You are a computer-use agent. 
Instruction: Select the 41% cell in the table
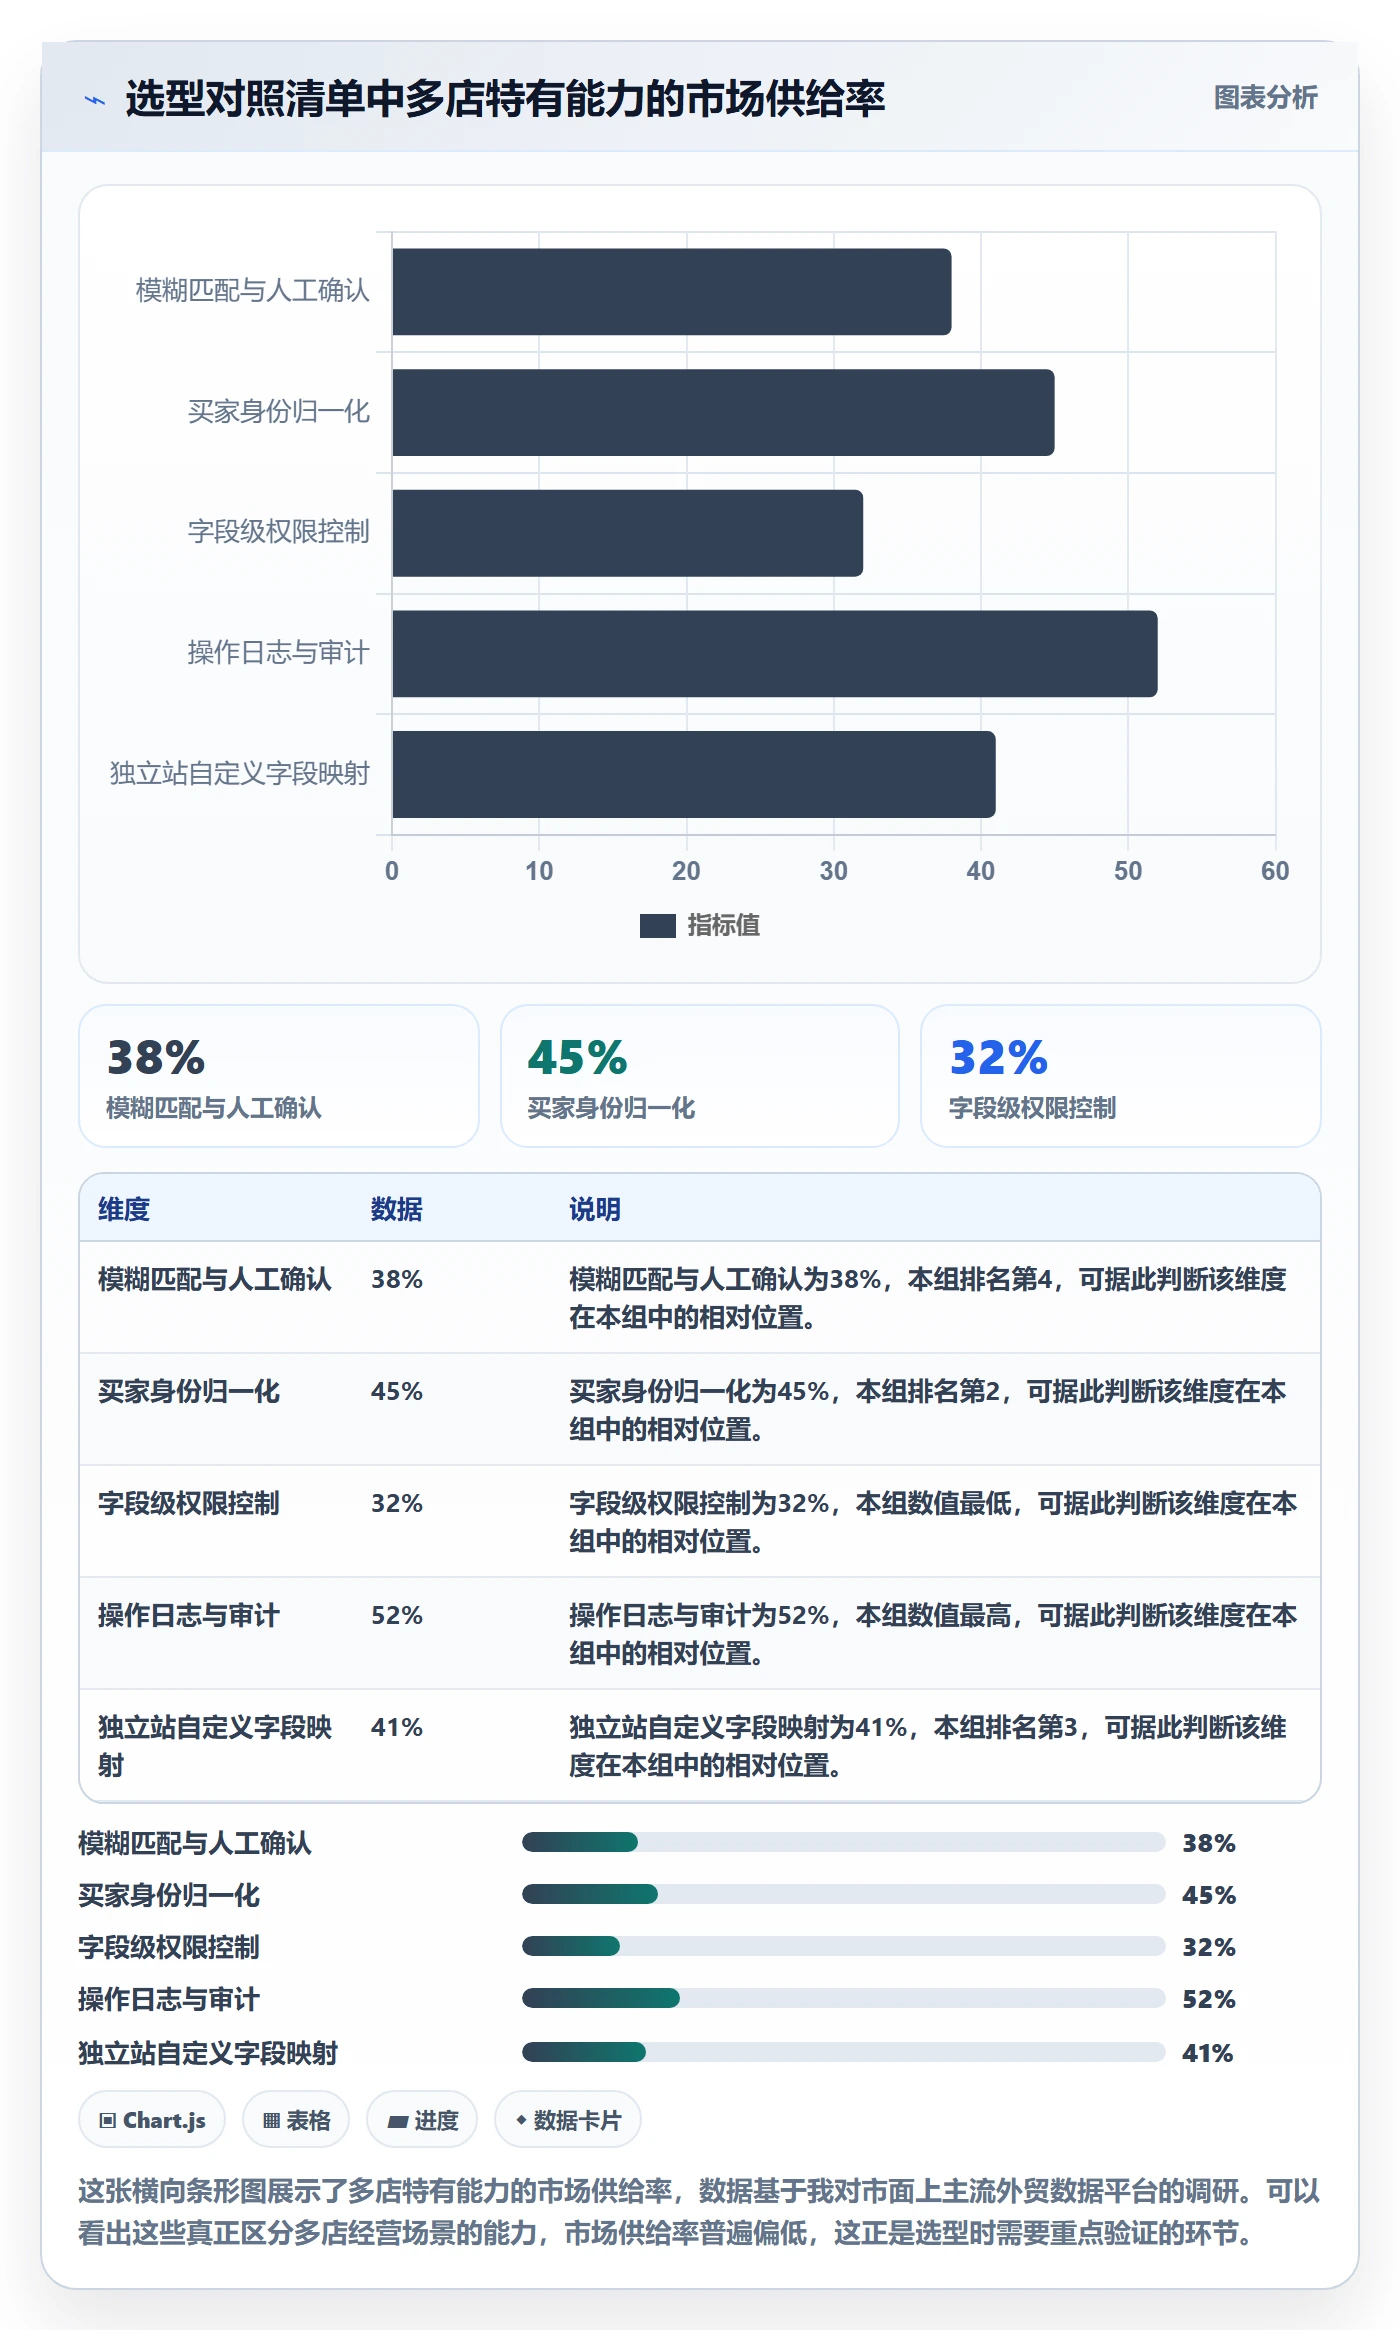[397, 1727]
